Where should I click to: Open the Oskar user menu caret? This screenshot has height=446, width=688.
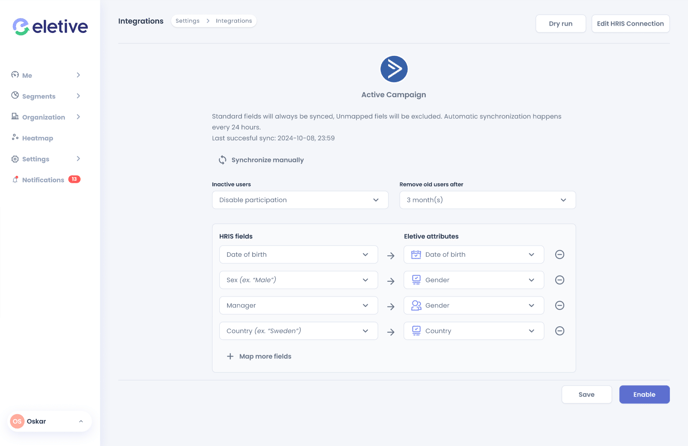81,421
